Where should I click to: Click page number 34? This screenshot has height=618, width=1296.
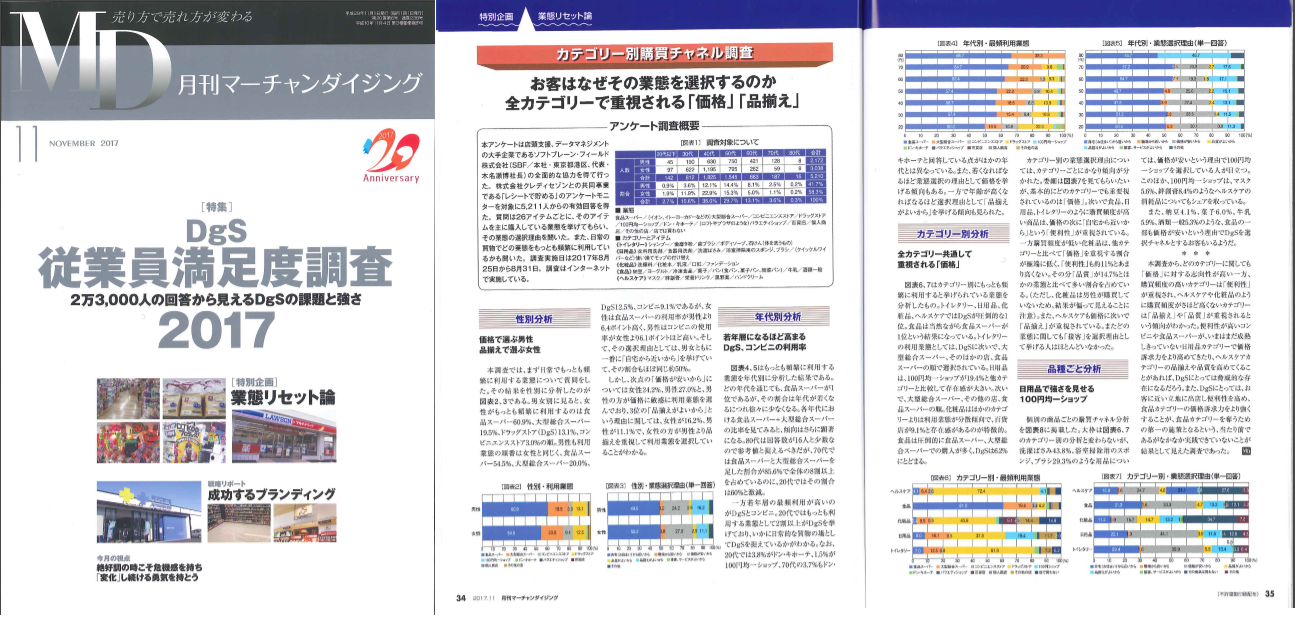click(462, 599)
